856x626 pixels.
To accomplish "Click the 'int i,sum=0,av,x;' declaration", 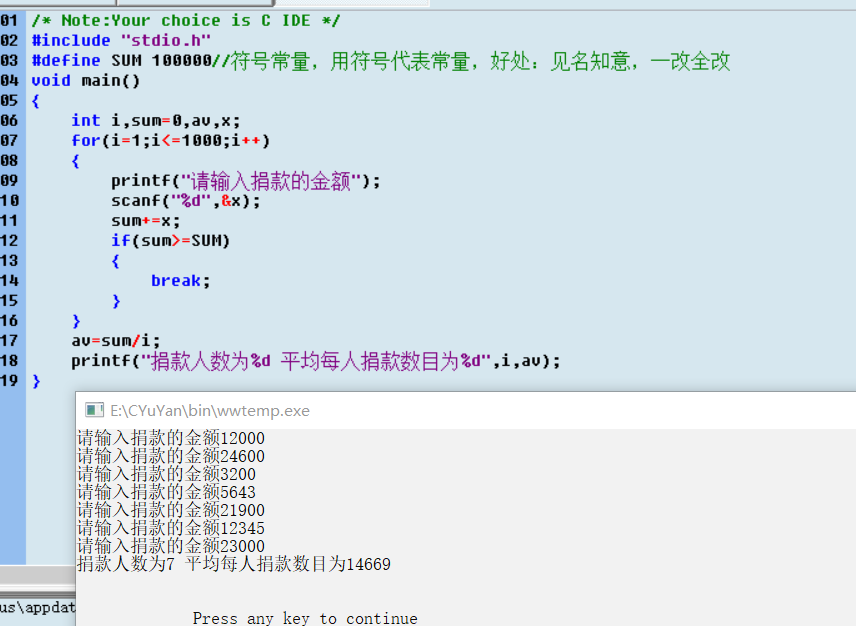I will coord(156,121).
